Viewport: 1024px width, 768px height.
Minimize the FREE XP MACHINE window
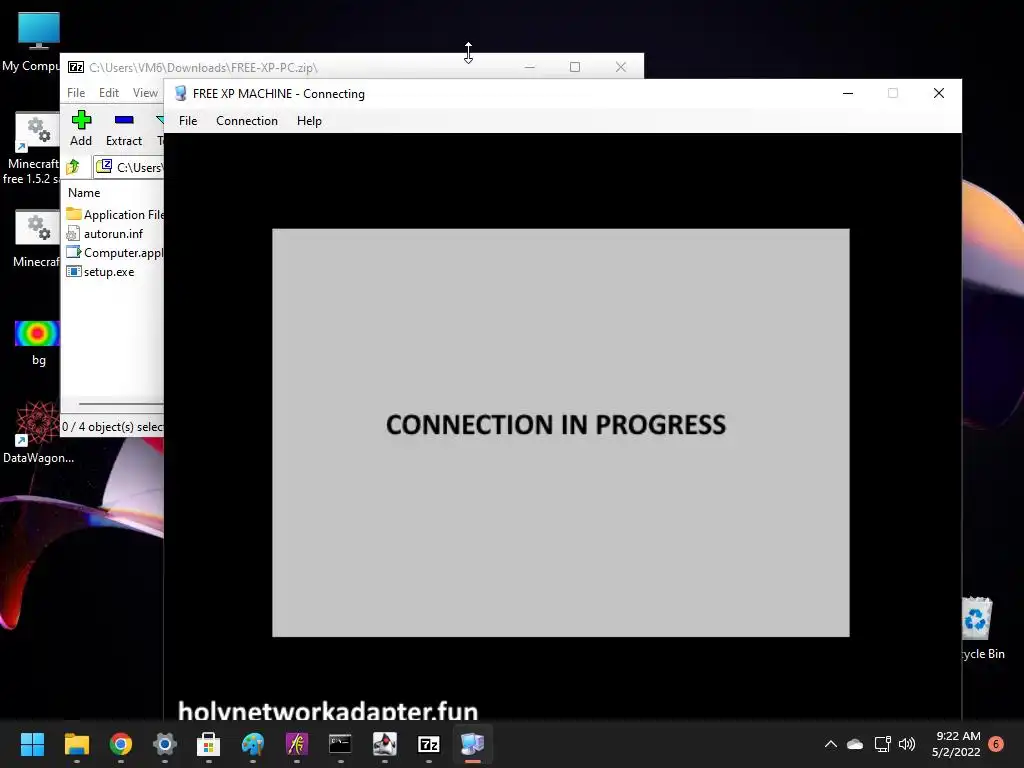click(x=848, y=93)
